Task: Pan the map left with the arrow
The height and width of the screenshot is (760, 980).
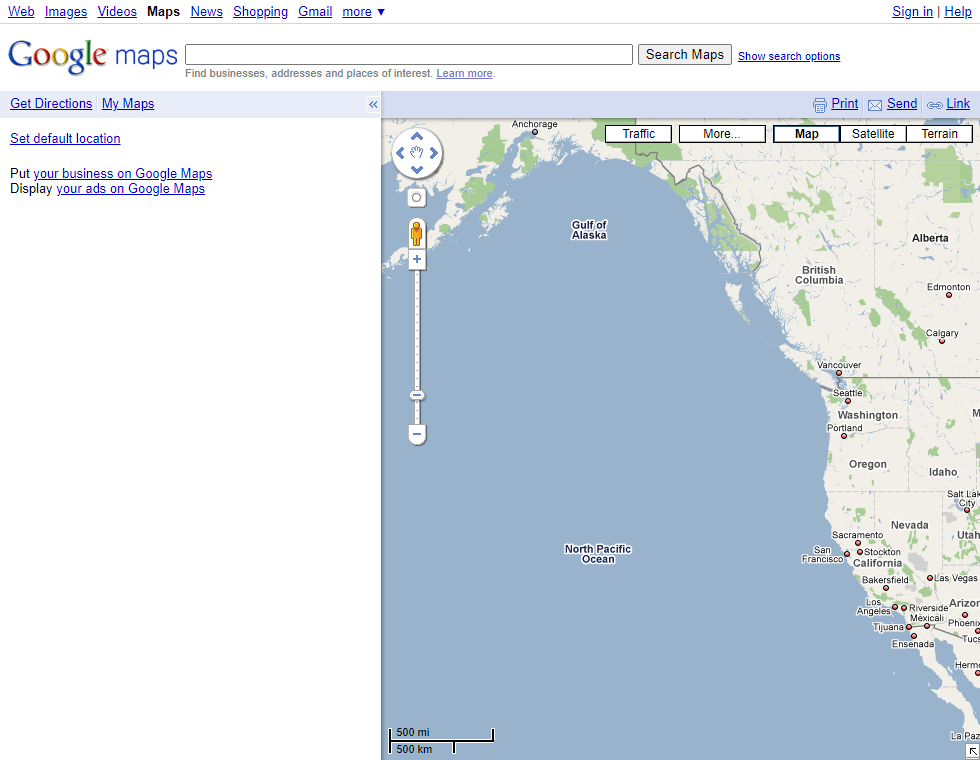Action: coord(401,153)
